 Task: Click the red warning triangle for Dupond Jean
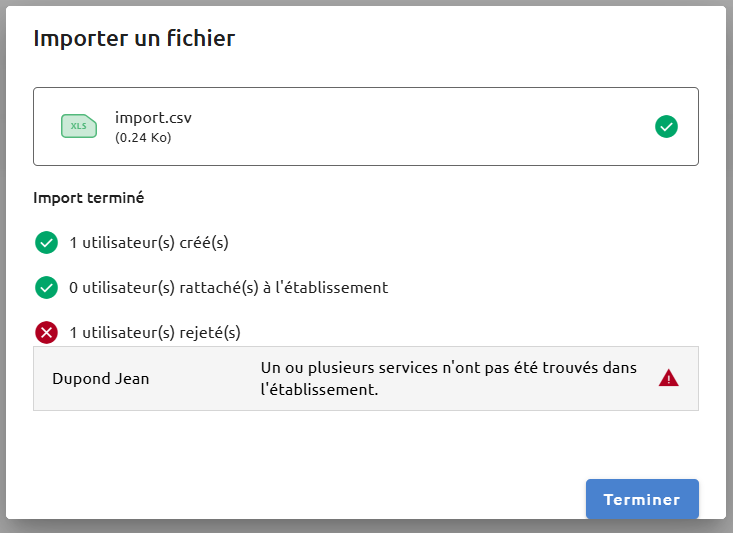point(668,378)
